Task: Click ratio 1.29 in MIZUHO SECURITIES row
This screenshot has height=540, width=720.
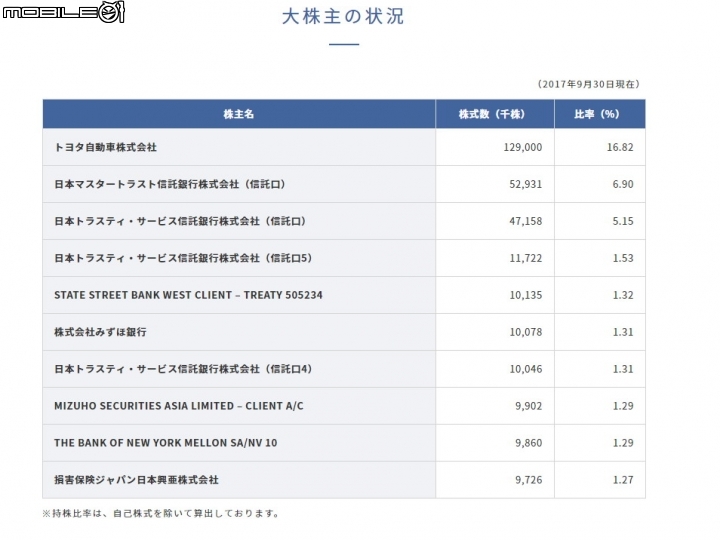Action: pyautogui.click(x=623, y=406)
